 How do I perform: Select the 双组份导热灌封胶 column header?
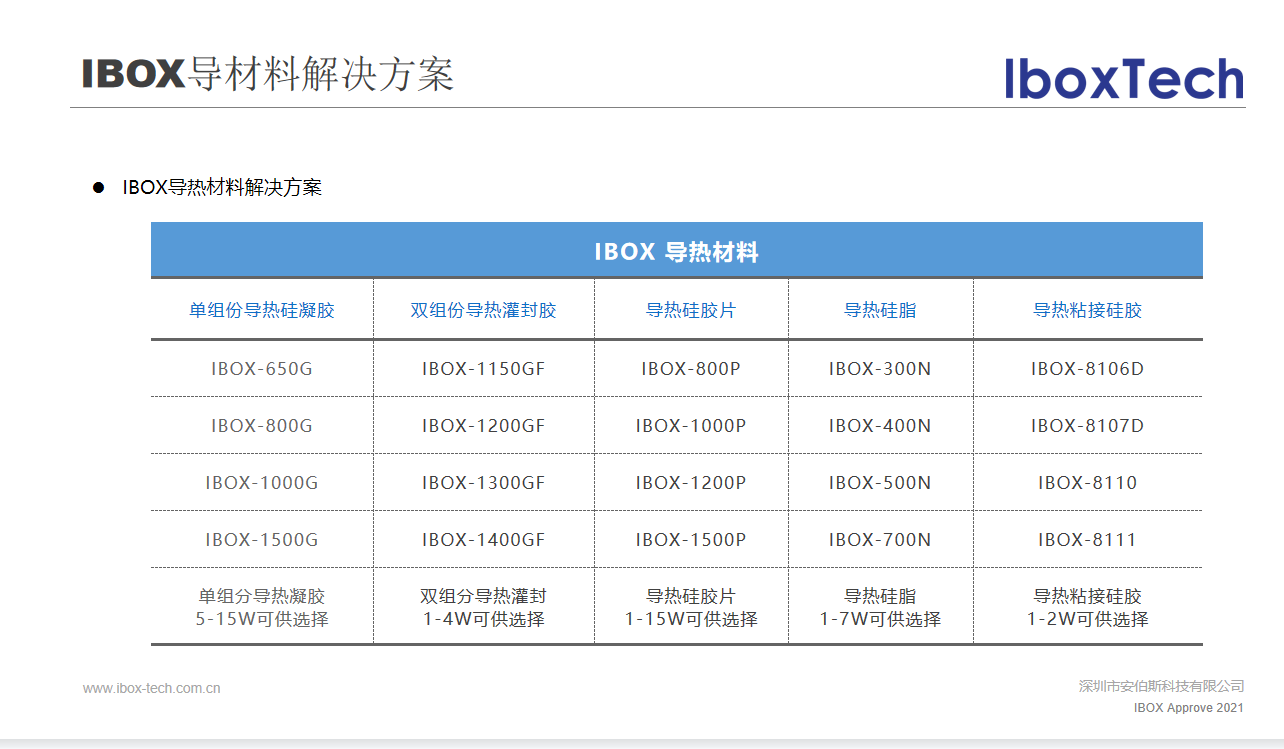(483, 310)
